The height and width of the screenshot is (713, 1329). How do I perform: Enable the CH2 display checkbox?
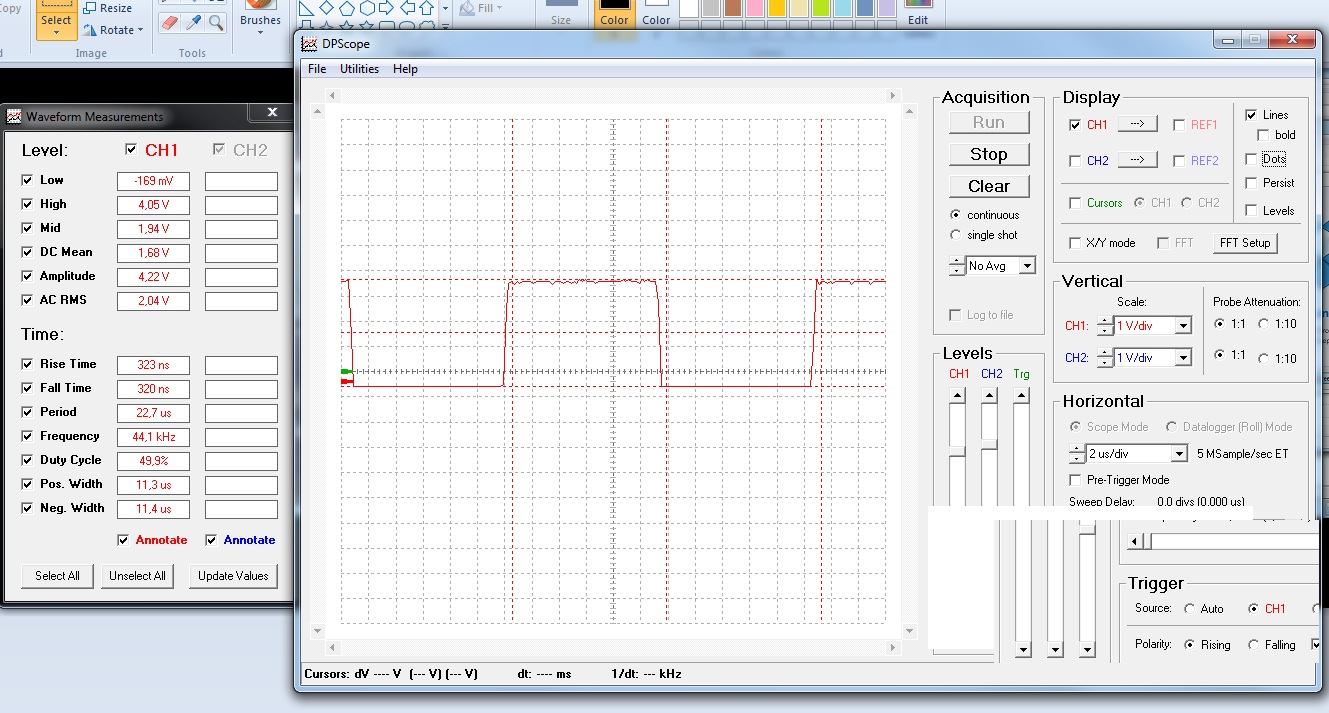point(1075,161)
